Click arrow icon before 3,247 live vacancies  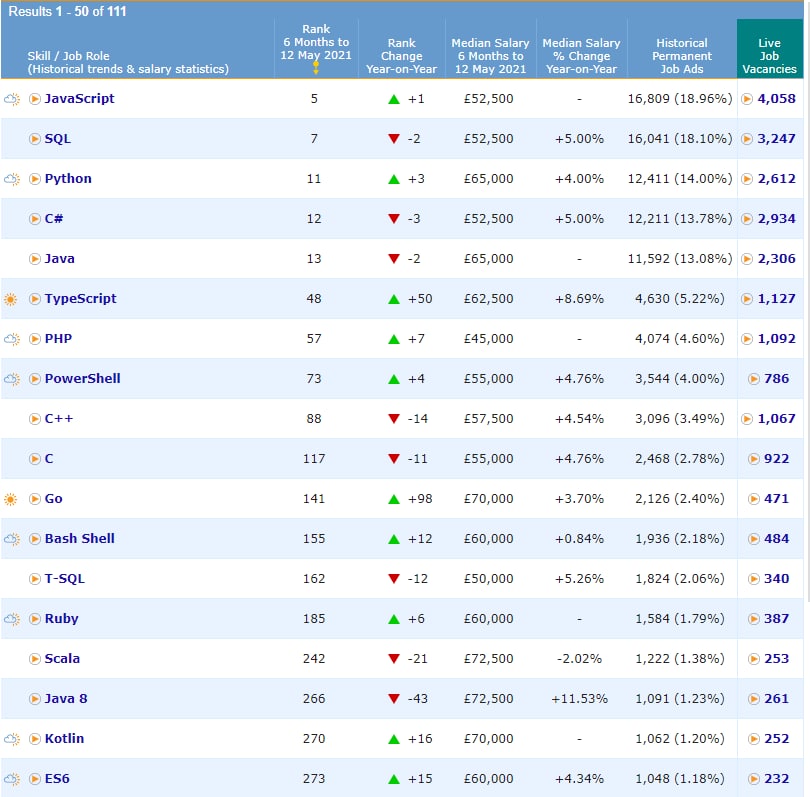747,139
